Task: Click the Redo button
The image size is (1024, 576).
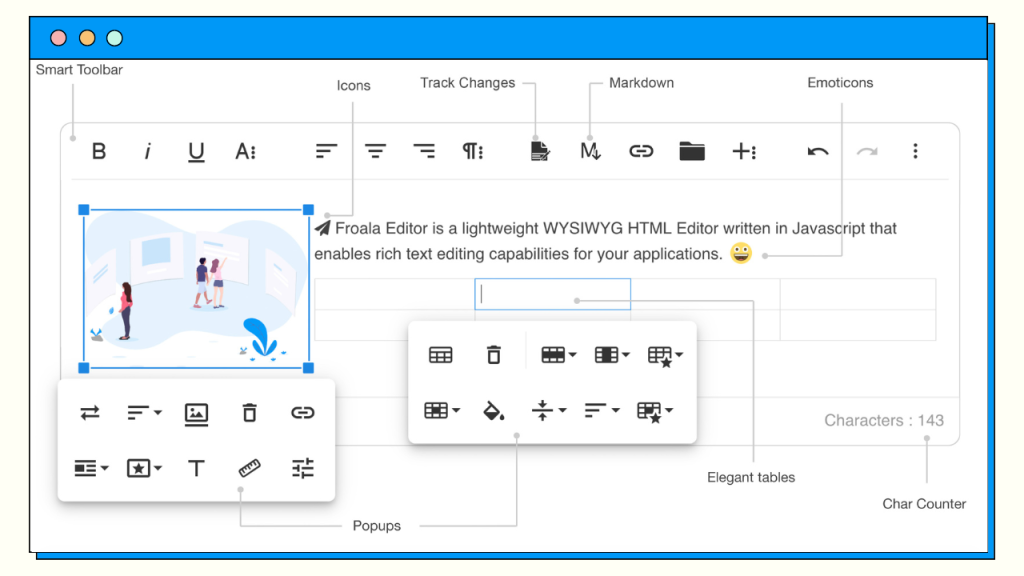Action: click(866, 151)
